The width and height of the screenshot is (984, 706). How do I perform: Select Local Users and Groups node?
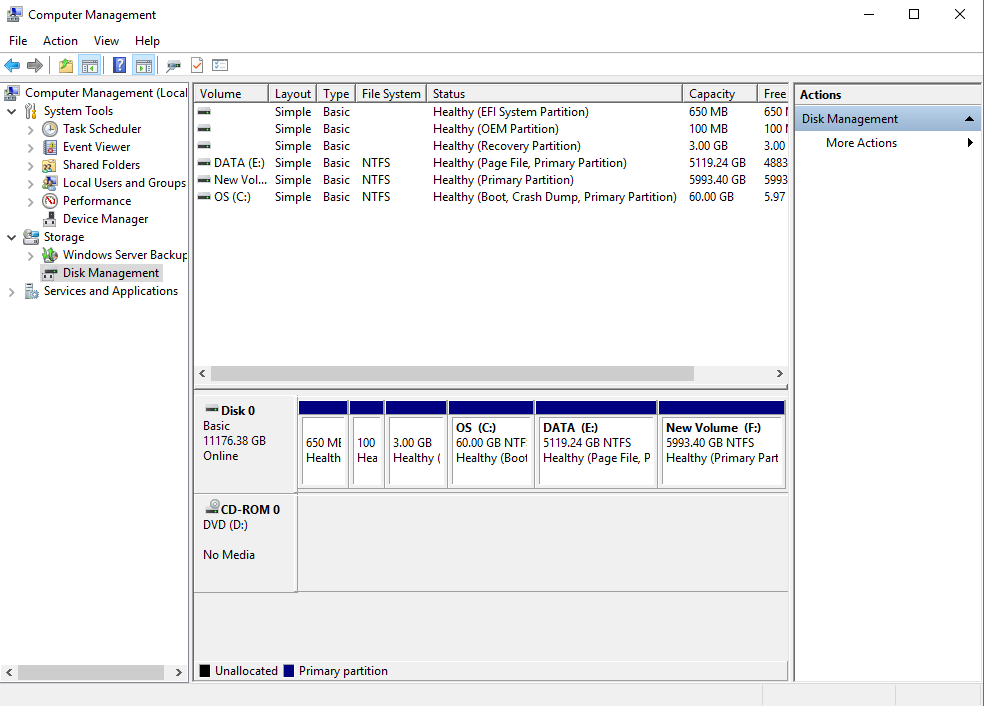coord(124,183)
